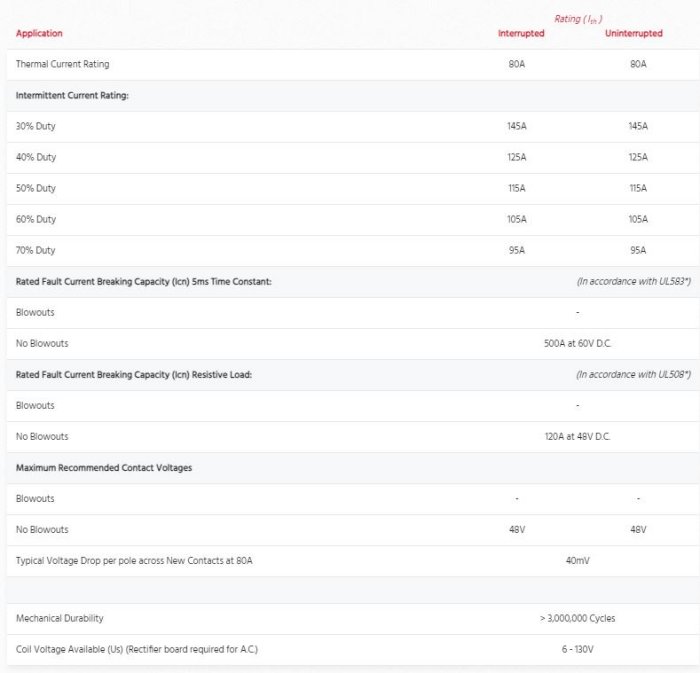This screenshot has width=700, height=673.
Task: Click the Mechanical Durability row label
Action: (x=60, y=619)
